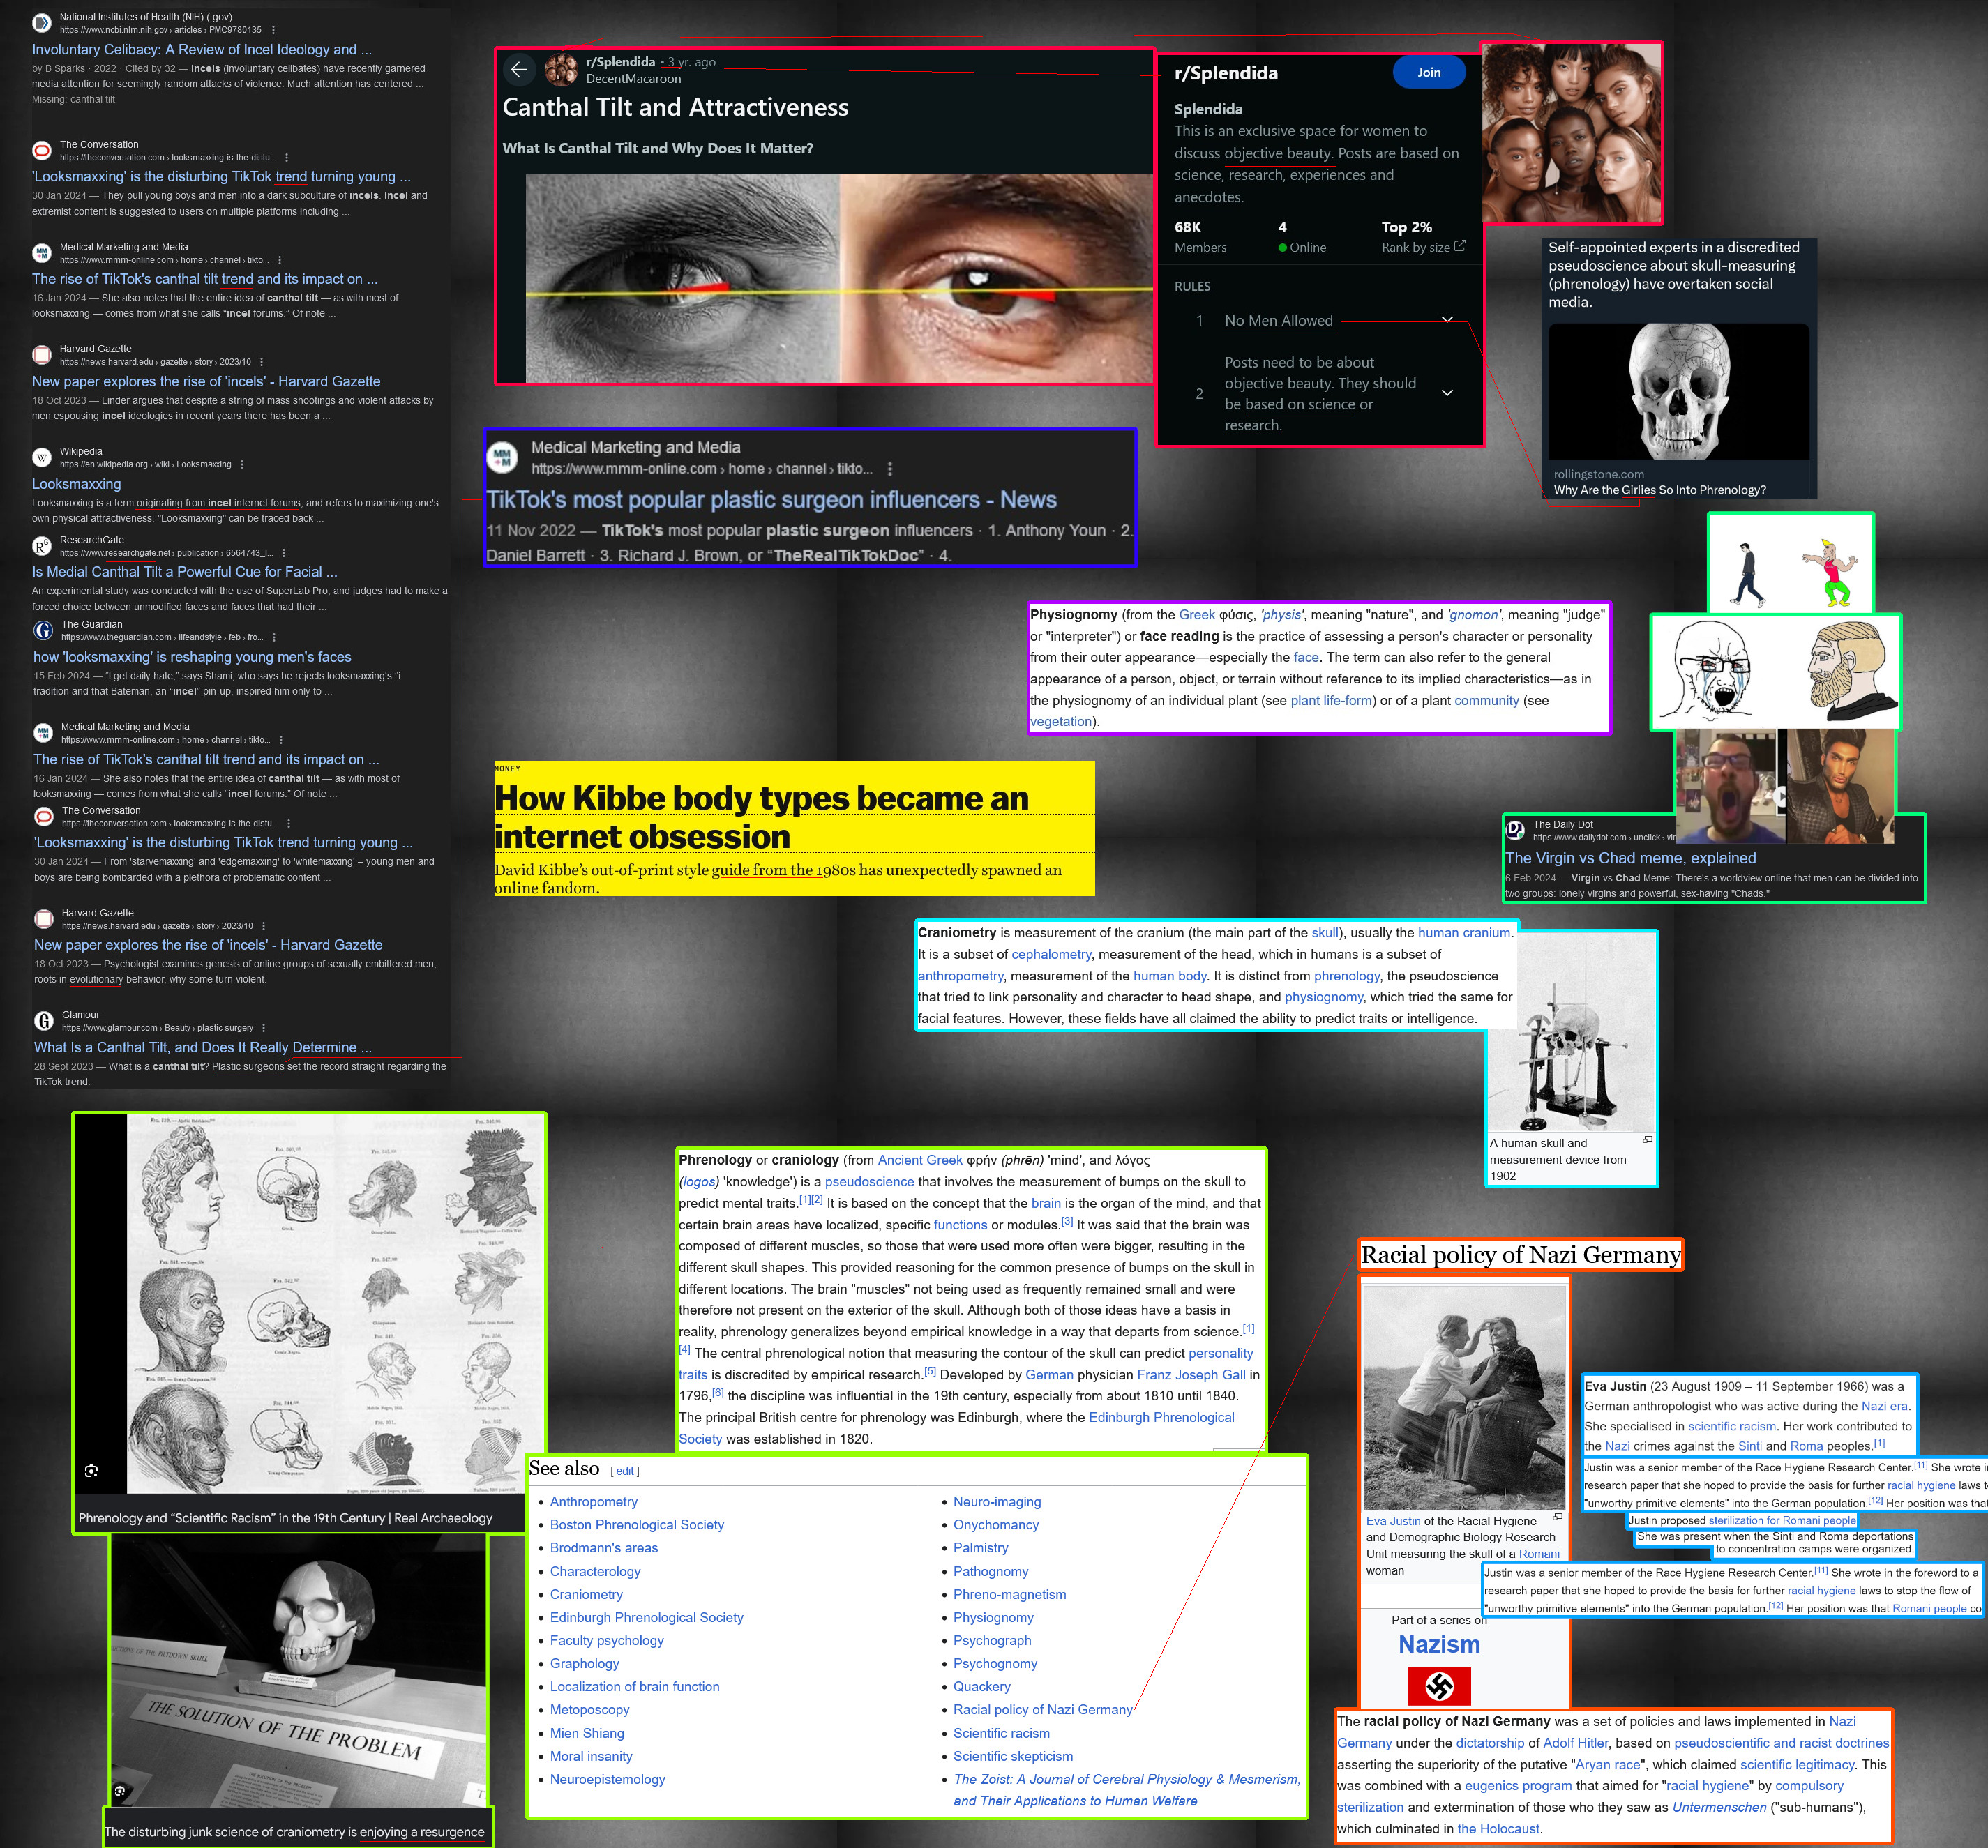The width and height of the screenshot is (1988, 1848).
Task: Click Brodmann's areas link
Action: [603, 1547]
